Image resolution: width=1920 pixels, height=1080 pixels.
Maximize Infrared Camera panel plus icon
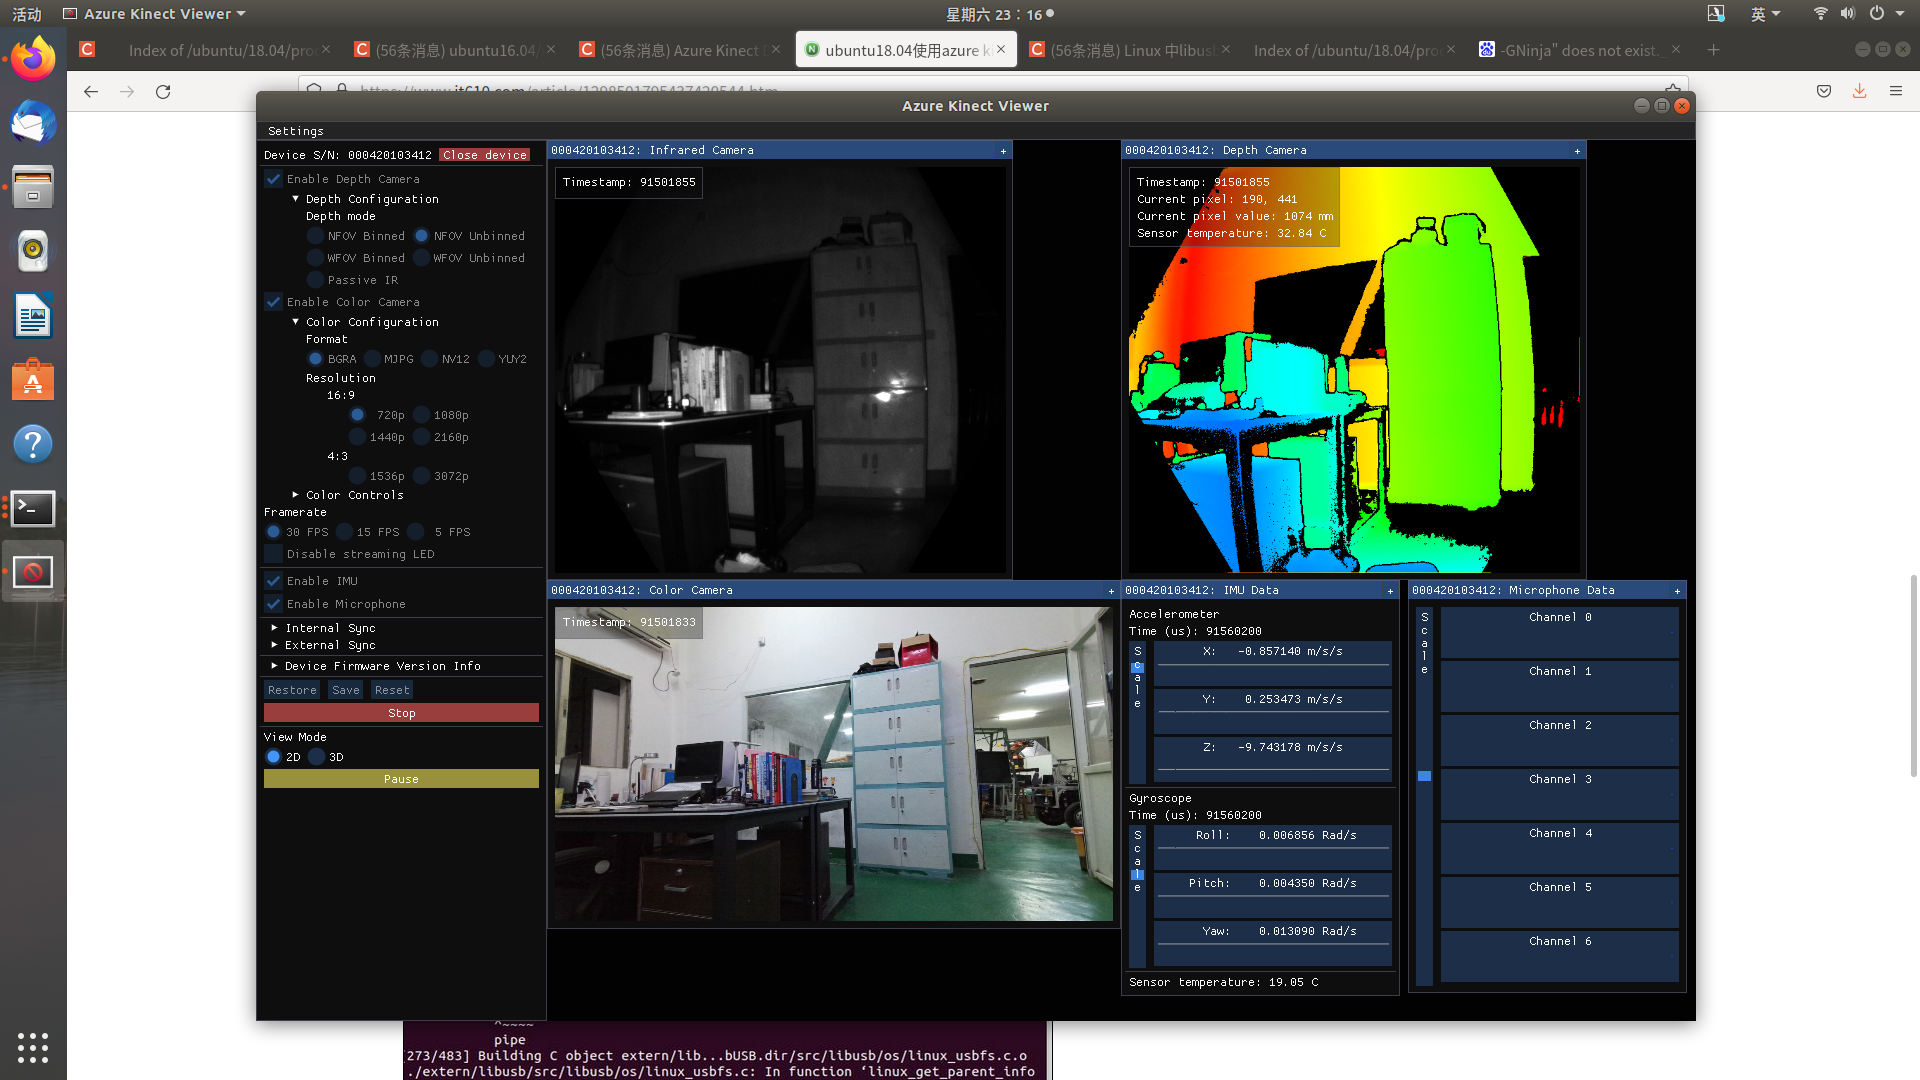coord(1003,151)
